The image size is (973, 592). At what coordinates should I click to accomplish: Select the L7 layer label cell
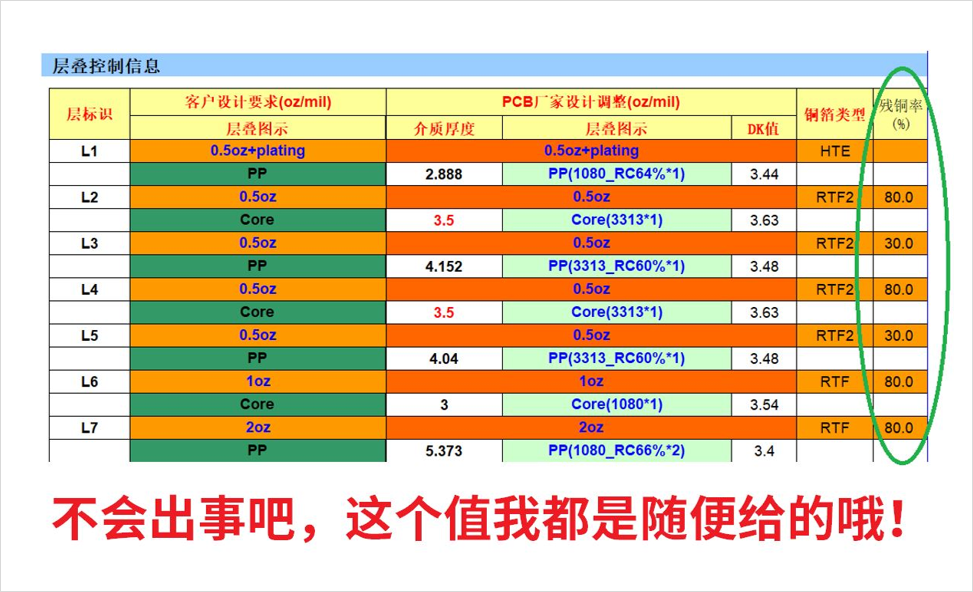[x=89, y=428]
